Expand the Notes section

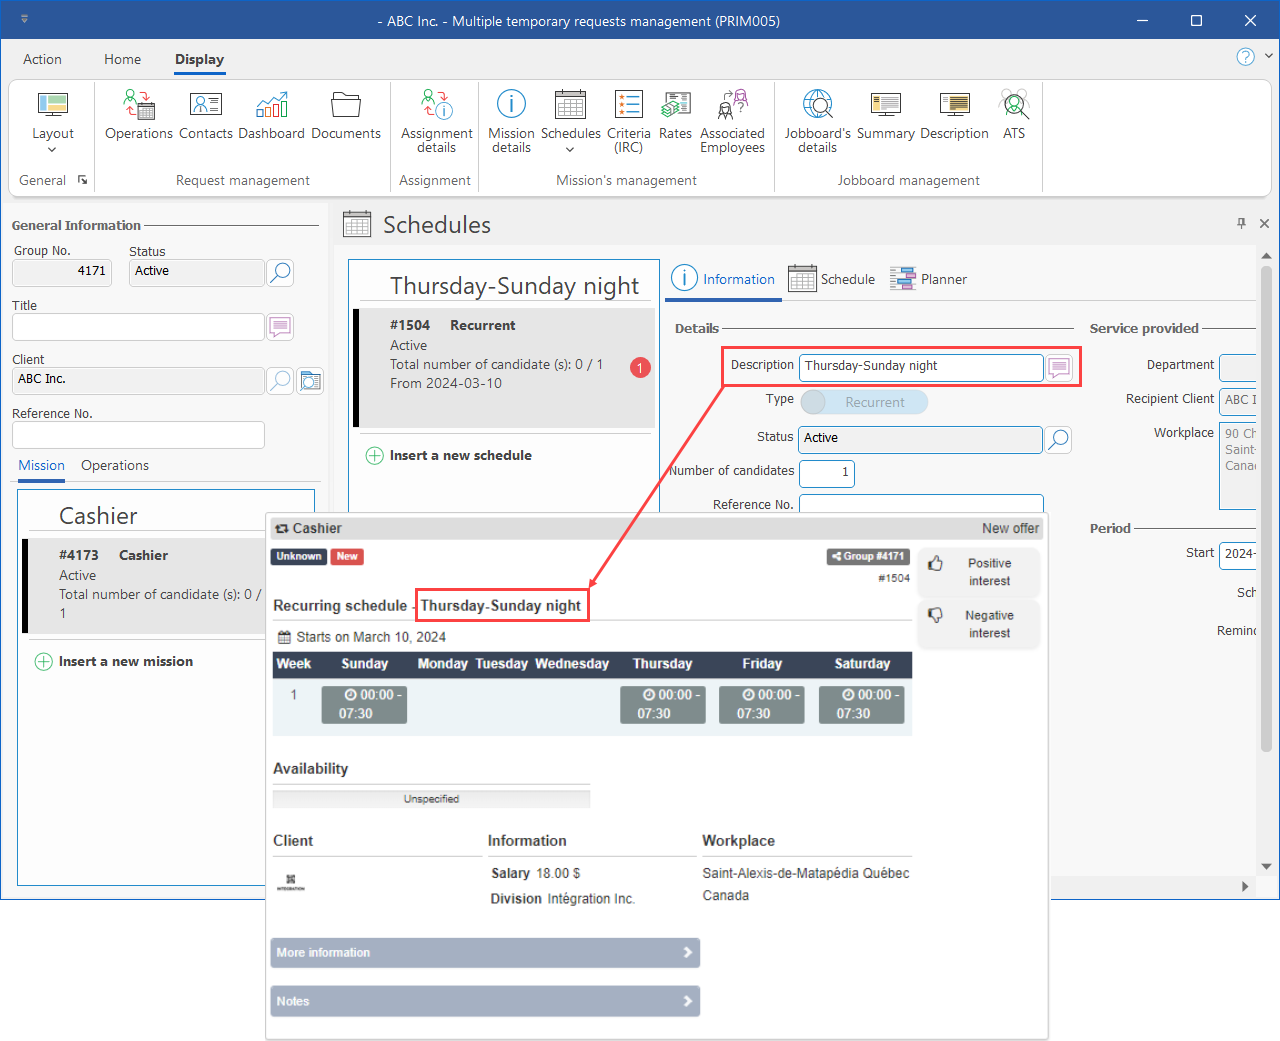coord(485,1001)
